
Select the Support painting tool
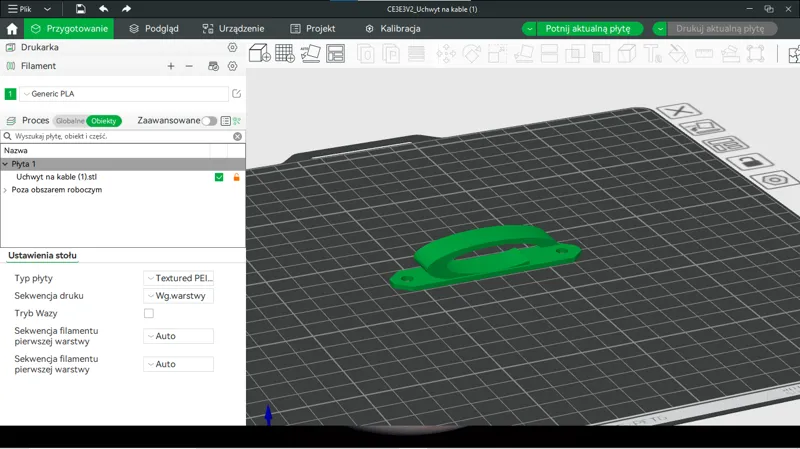pos(601,54)
